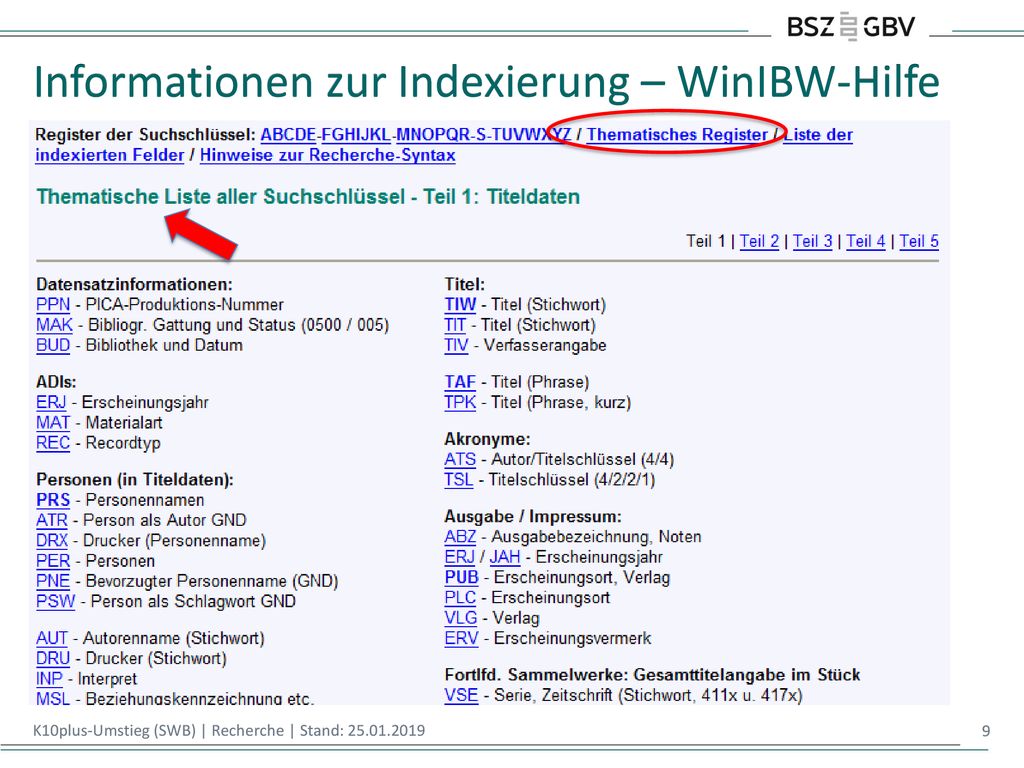Open ATS Autor/Titelschlüssel key
Image resolution: width=1024 pixels, height=768 pixels.
click(x=460, y=459)
